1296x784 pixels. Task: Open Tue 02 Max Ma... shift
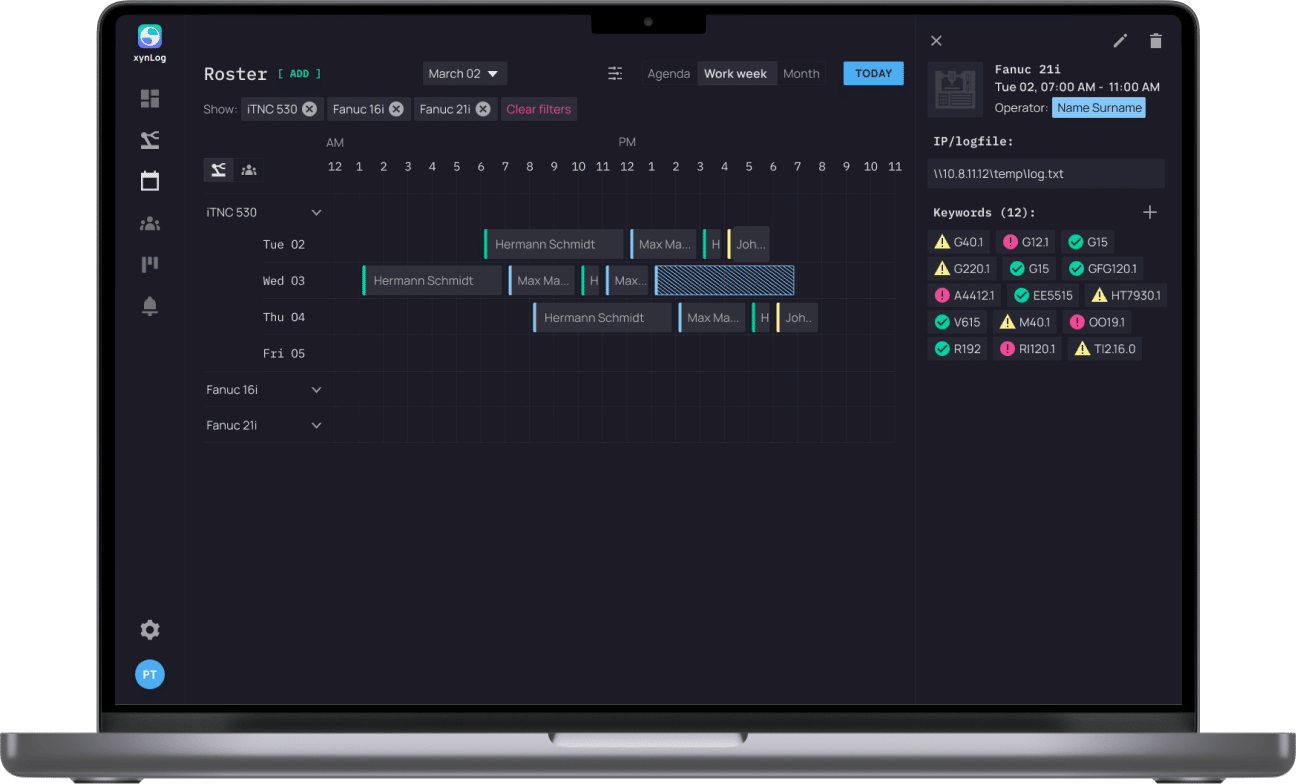point(662,244)
